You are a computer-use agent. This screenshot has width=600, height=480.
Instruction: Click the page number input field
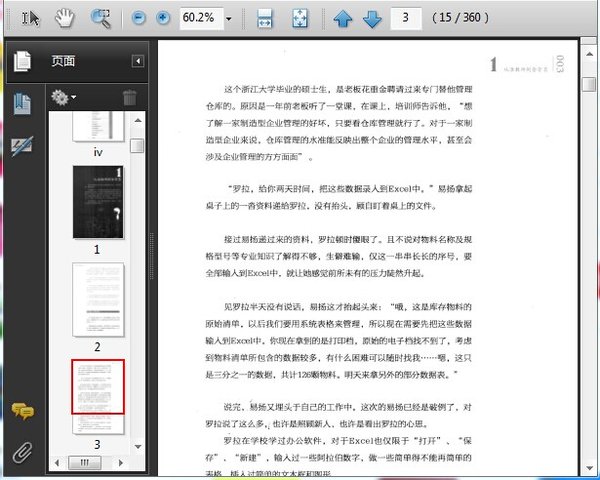405,18
